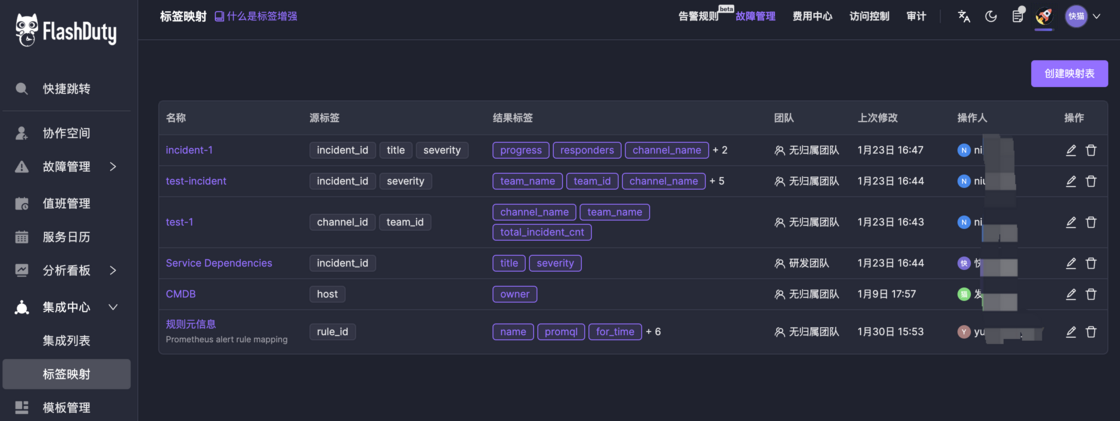The height and width of the screenshot is (421, 1120).
Task: Edit the test-1 mapping table
Action: tap(1071, 222)
